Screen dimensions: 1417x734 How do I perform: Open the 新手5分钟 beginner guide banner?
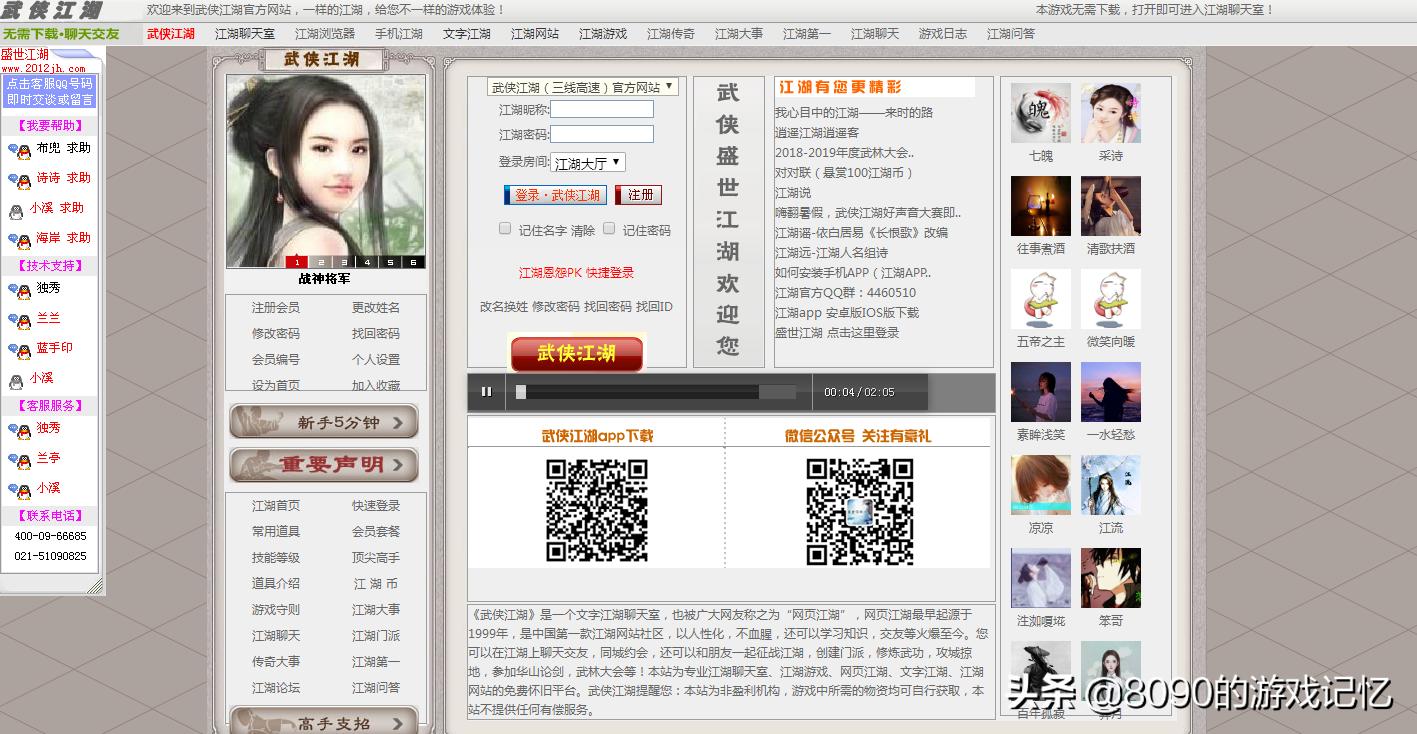pos(322,421)
